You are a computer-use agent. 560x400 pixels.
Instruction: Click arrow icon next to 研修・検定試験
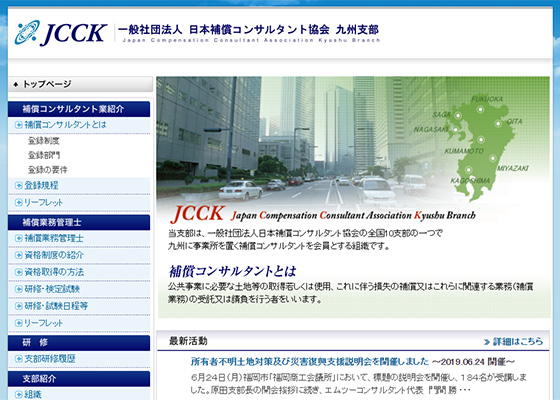19,289
